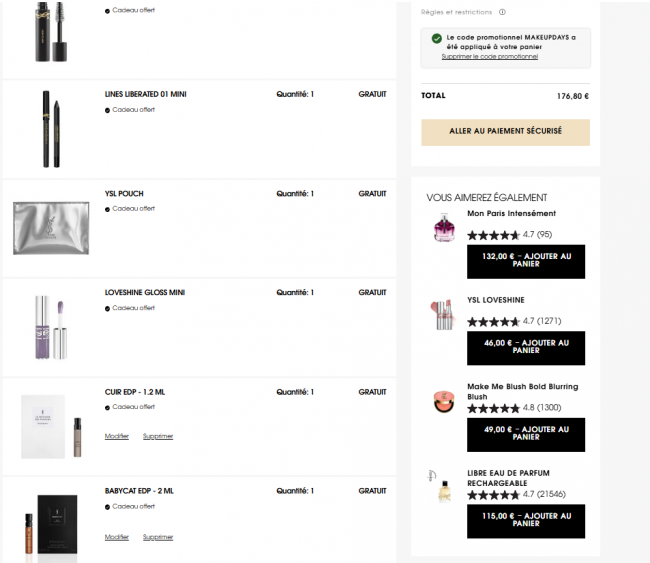
Task: Click the info icon next to Règles et restrictions
Action: tap(502, 12)
